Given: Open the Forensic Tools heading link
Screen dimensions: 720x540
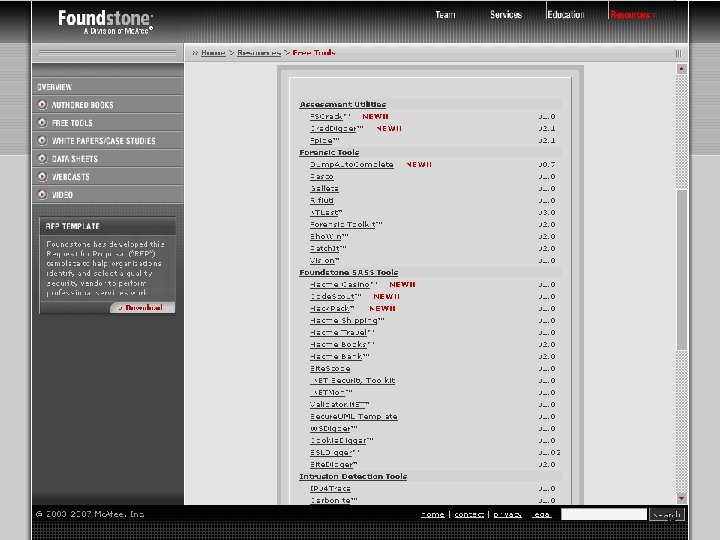Looking at the screenshot, I should tap(329, 152).
